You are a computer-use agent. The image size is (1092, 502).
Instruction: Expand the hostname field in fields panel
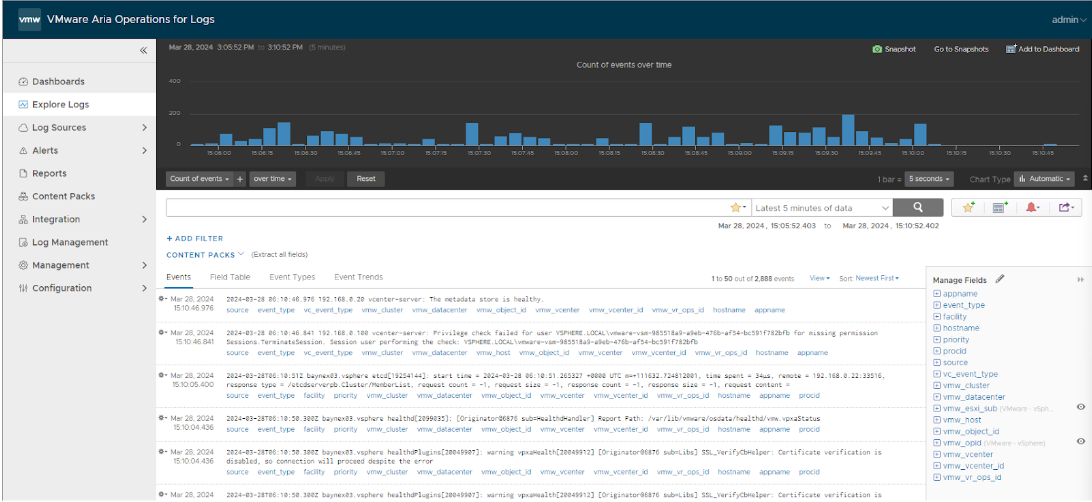937,328
